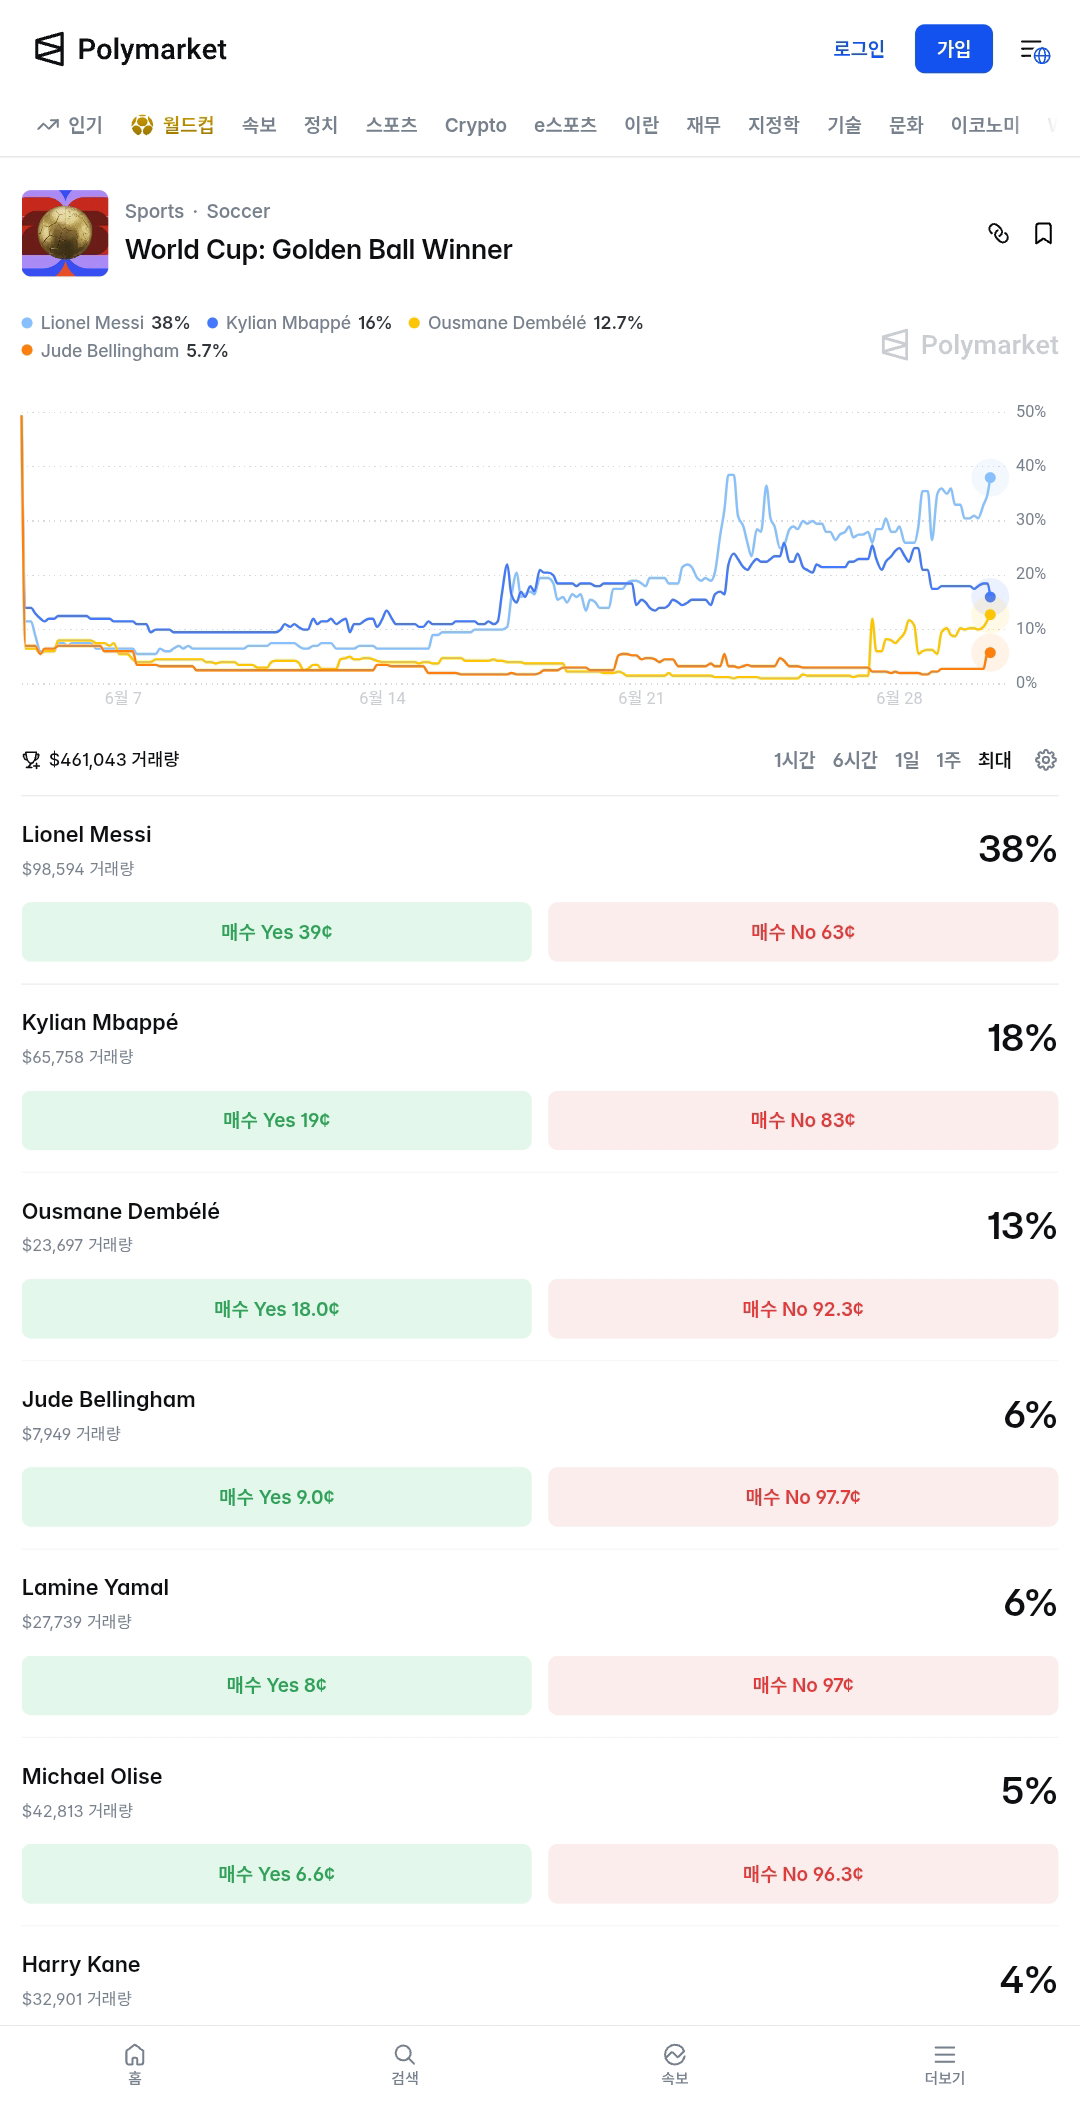Open chart settings gear icon
Image resolution: width=1080 pixels, height=2106 pixels.
click(1046, 760)
